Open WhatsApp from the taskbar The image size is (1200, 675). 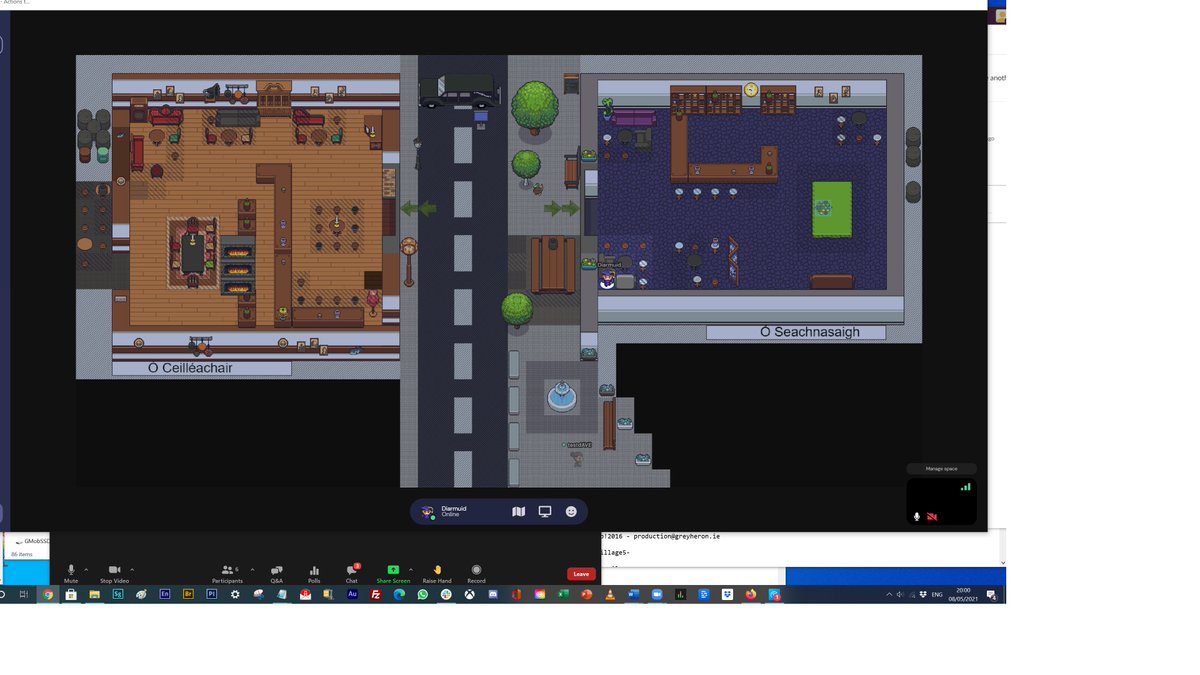pyautogui.click(x=422, y=594)
